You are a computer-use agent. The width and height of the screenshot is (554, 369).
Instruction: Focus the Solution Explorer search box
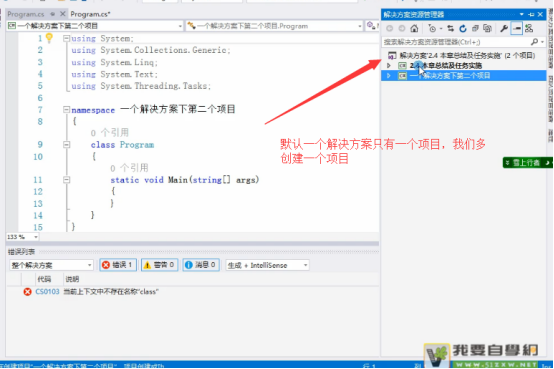click(x=456, y=42)
